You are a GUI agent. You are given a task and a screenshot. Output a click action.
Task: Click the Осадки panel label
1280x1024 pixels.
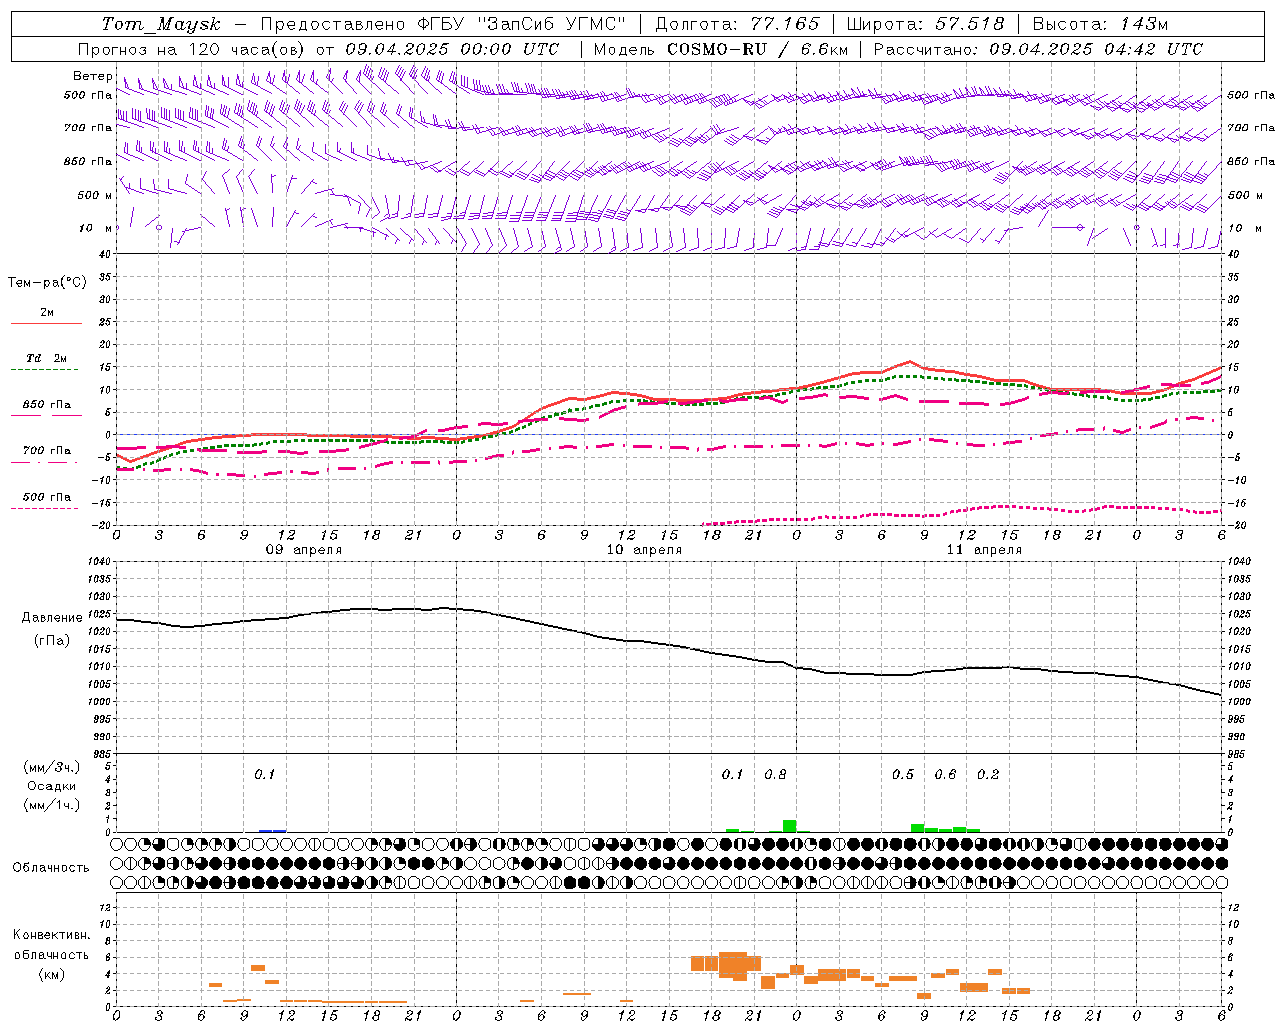click(52, 786)
